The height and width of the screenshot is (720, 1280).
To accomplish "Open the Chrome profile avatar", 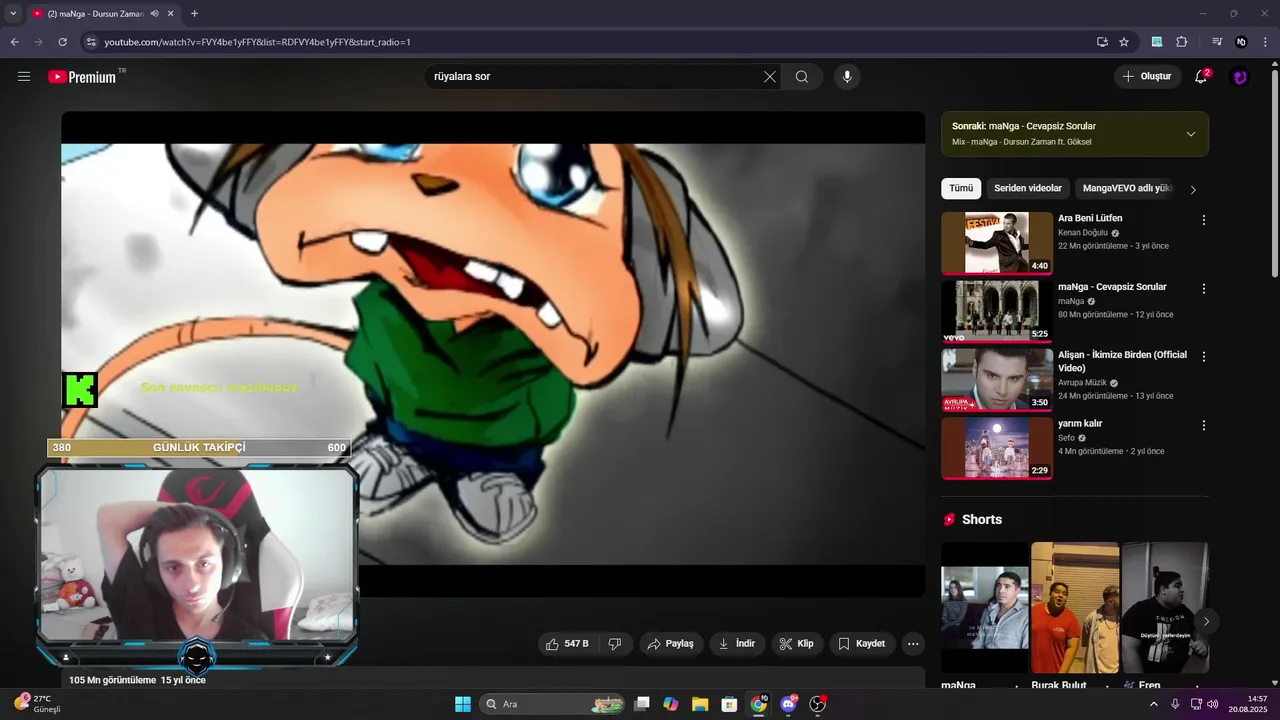I will click(x=1241, y=42).
